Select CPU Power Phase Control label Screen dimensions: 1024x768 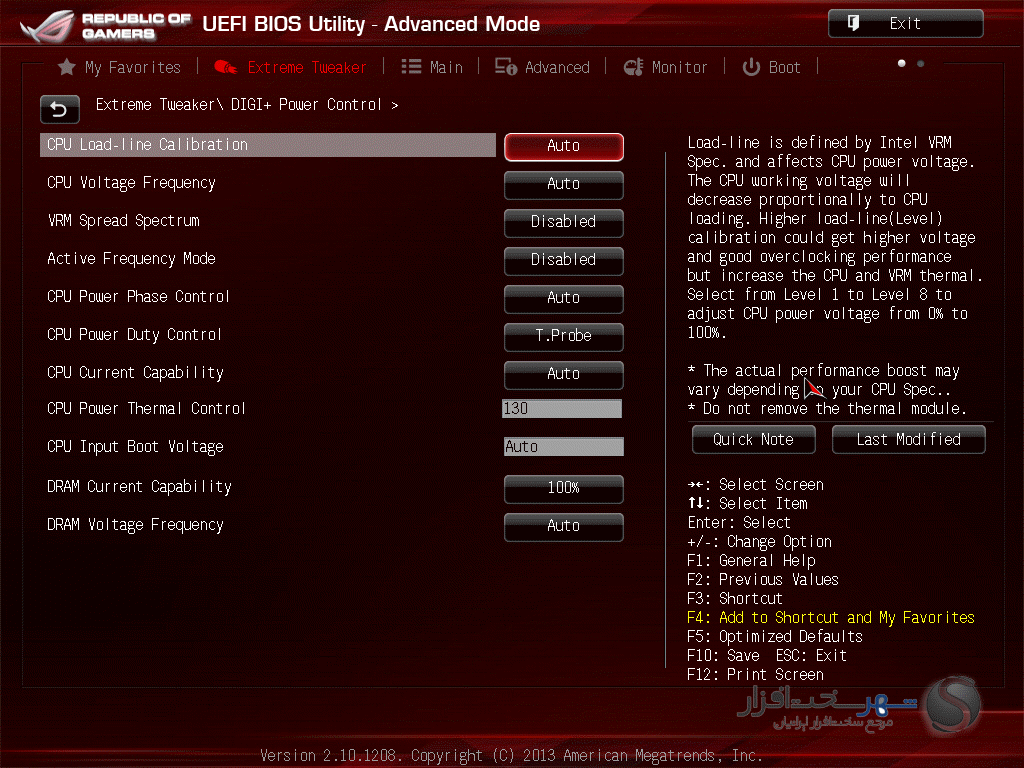pos(138,296)
